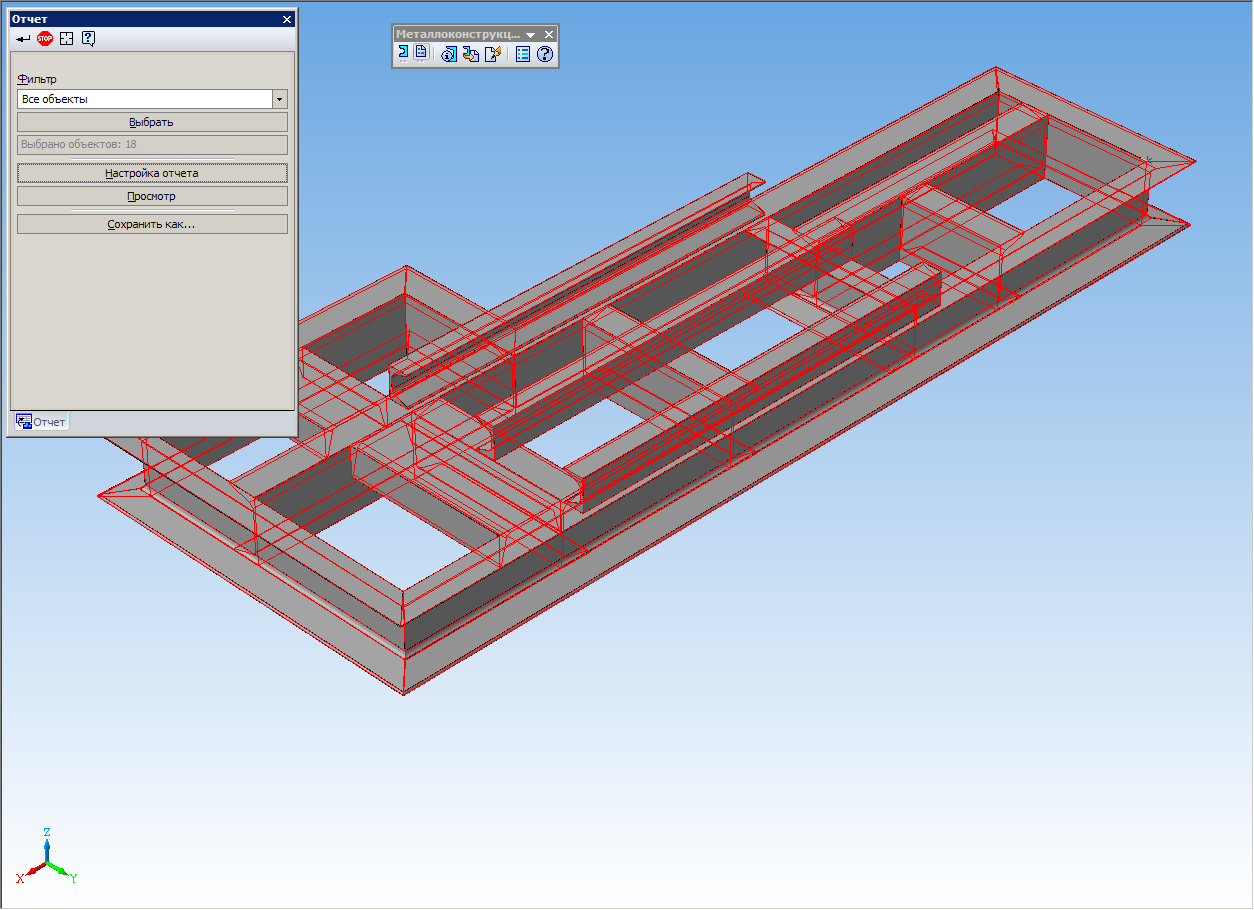Open round help icon in Металлоконструкции toolbar

(545, 54)
